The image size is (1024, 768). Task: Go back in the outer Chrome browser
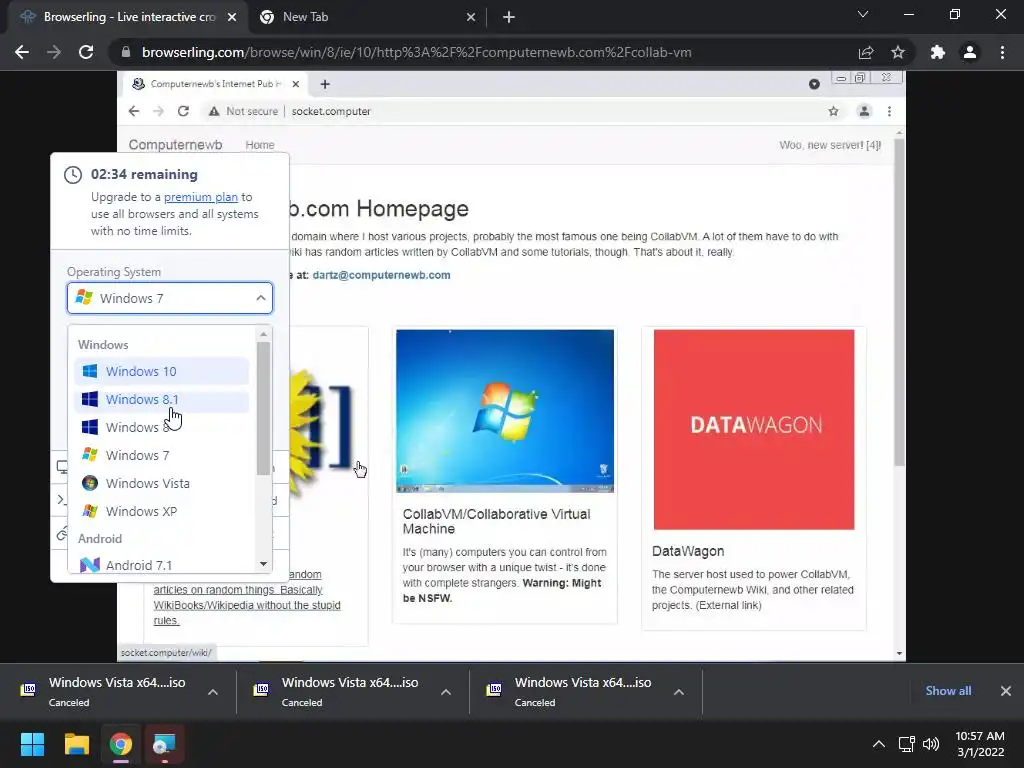click(x=22, y=52)
